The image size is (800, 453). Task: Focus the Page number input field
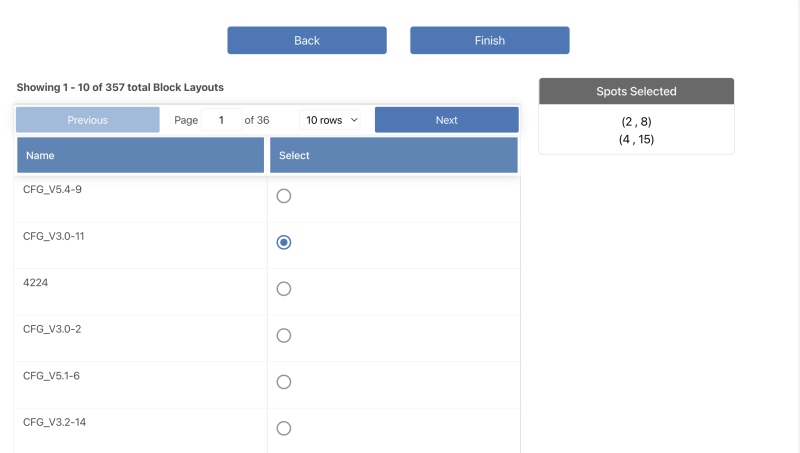tap(221, 120)
